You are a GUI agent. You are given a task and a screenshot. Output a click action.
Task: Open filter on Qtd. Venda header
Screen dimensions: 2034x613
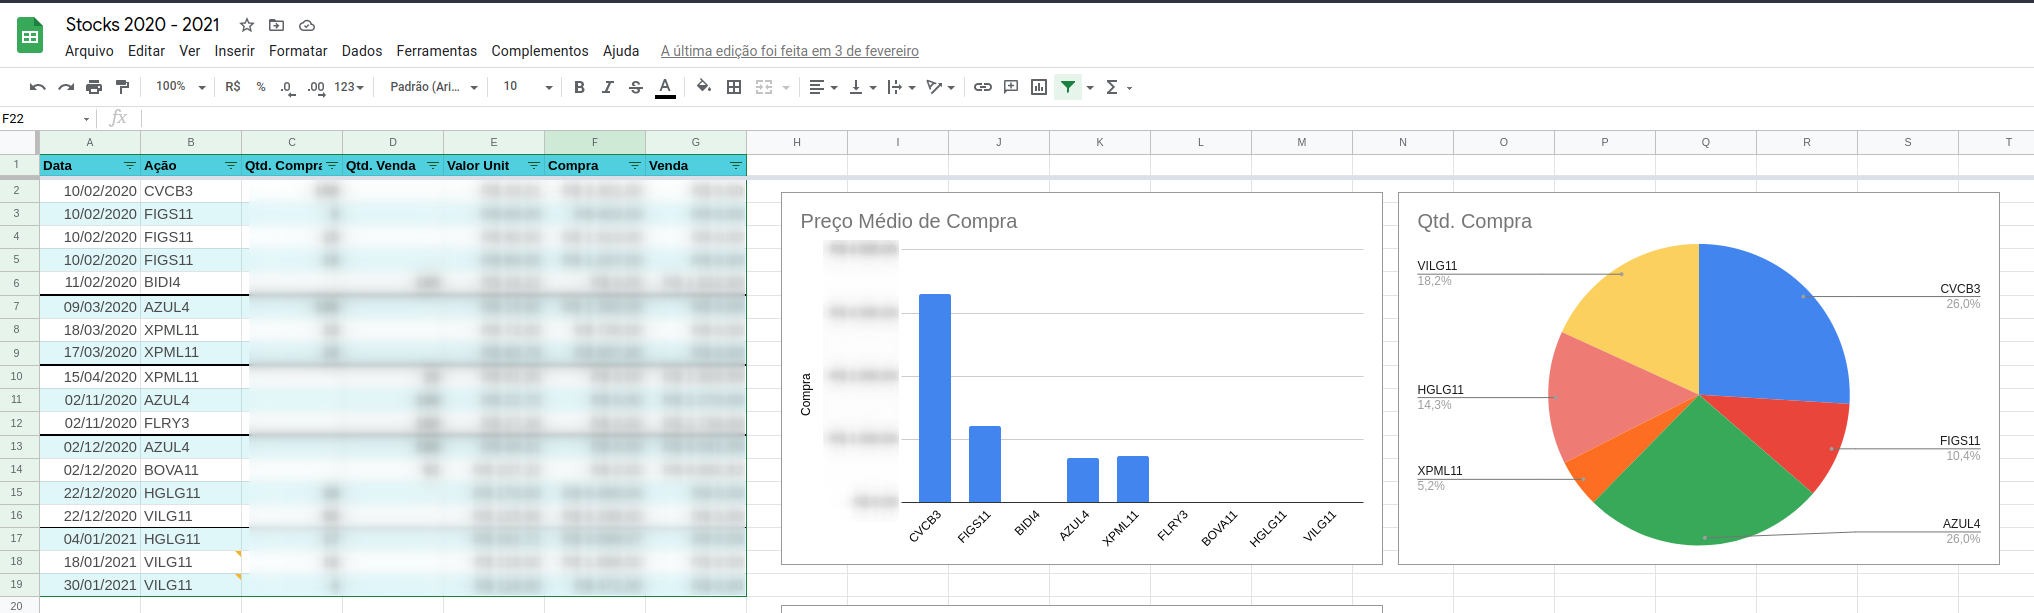pos(433,166)
